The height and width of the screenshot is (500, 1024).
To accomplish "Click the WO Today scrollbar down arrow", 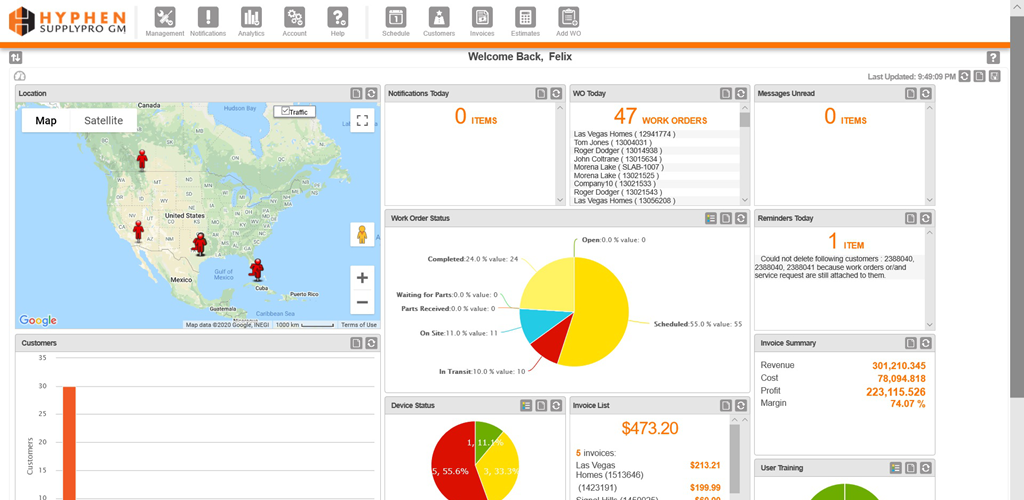I will [x=744, y=200].
